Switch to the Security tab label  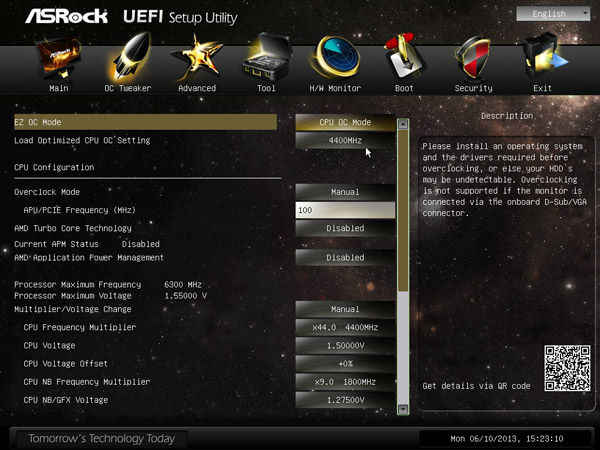473,88
